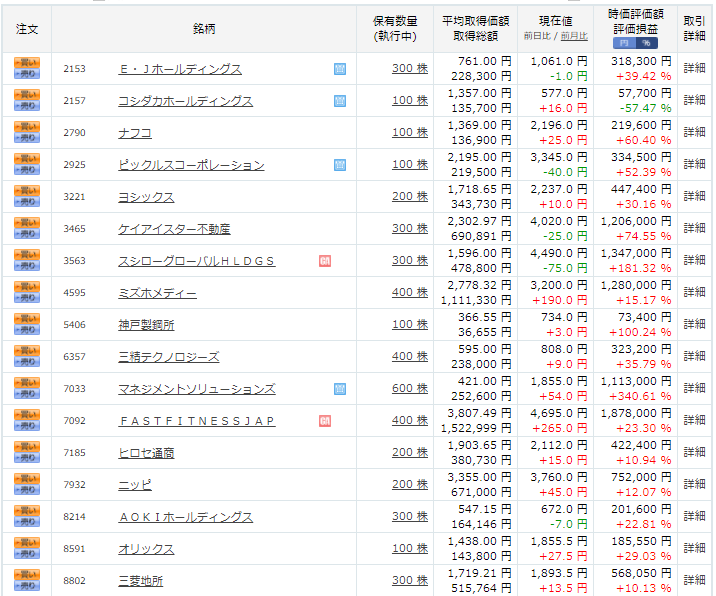
Task: Click the 買い buy button for スシローグローバルHLDGS
Action: [x=27, y=254]
